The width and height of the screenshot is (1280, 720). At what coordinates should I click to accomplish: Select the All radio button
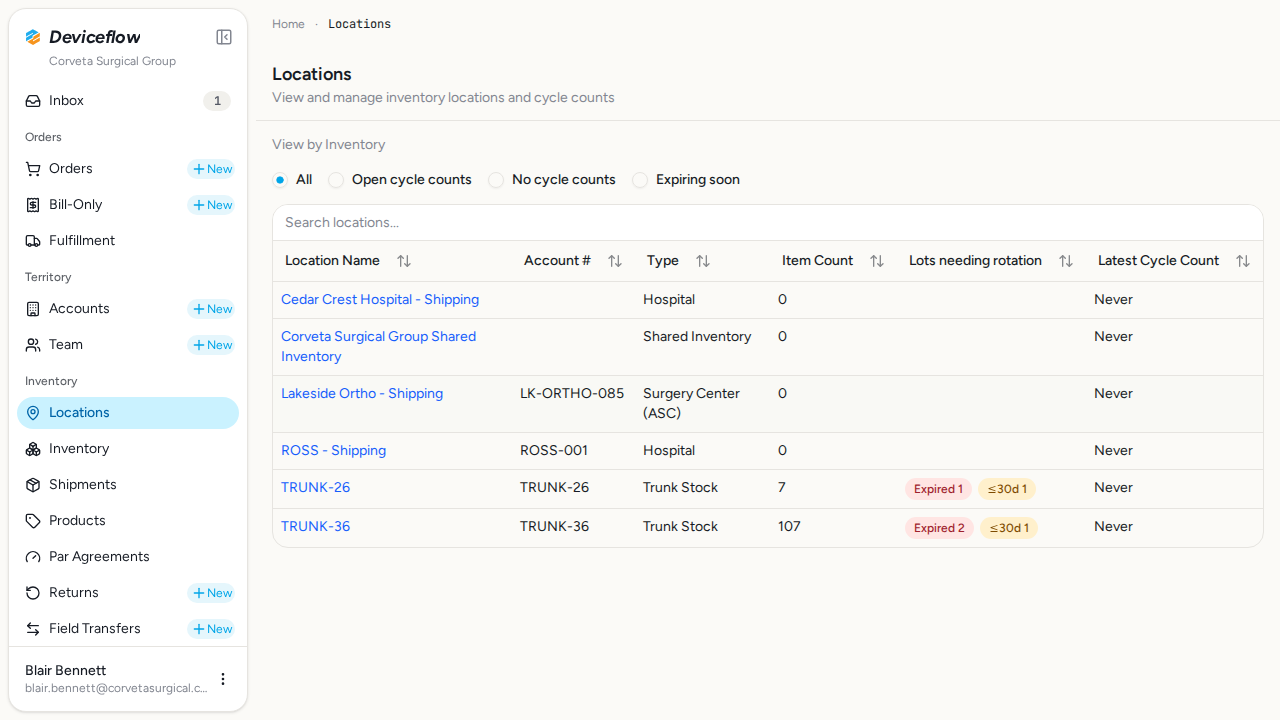[280, 180]
